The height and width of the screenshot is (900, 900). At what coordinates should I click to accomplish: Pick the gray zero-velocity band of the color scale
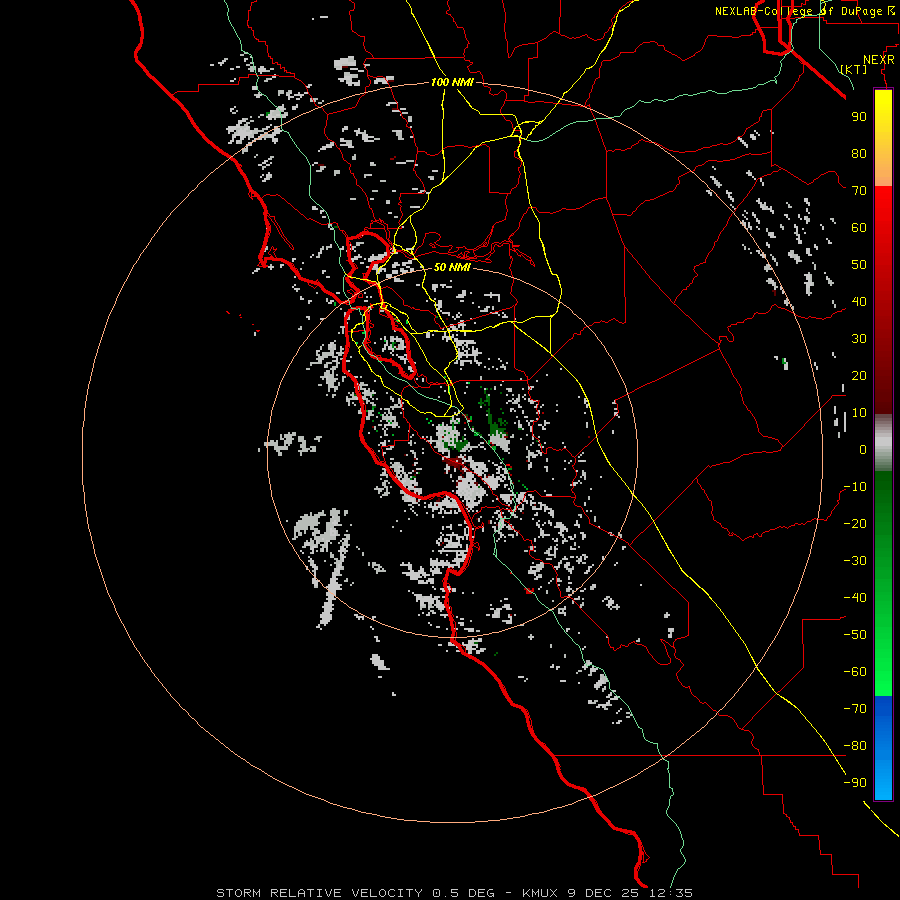pyautogui.click(x=883, y=443)
